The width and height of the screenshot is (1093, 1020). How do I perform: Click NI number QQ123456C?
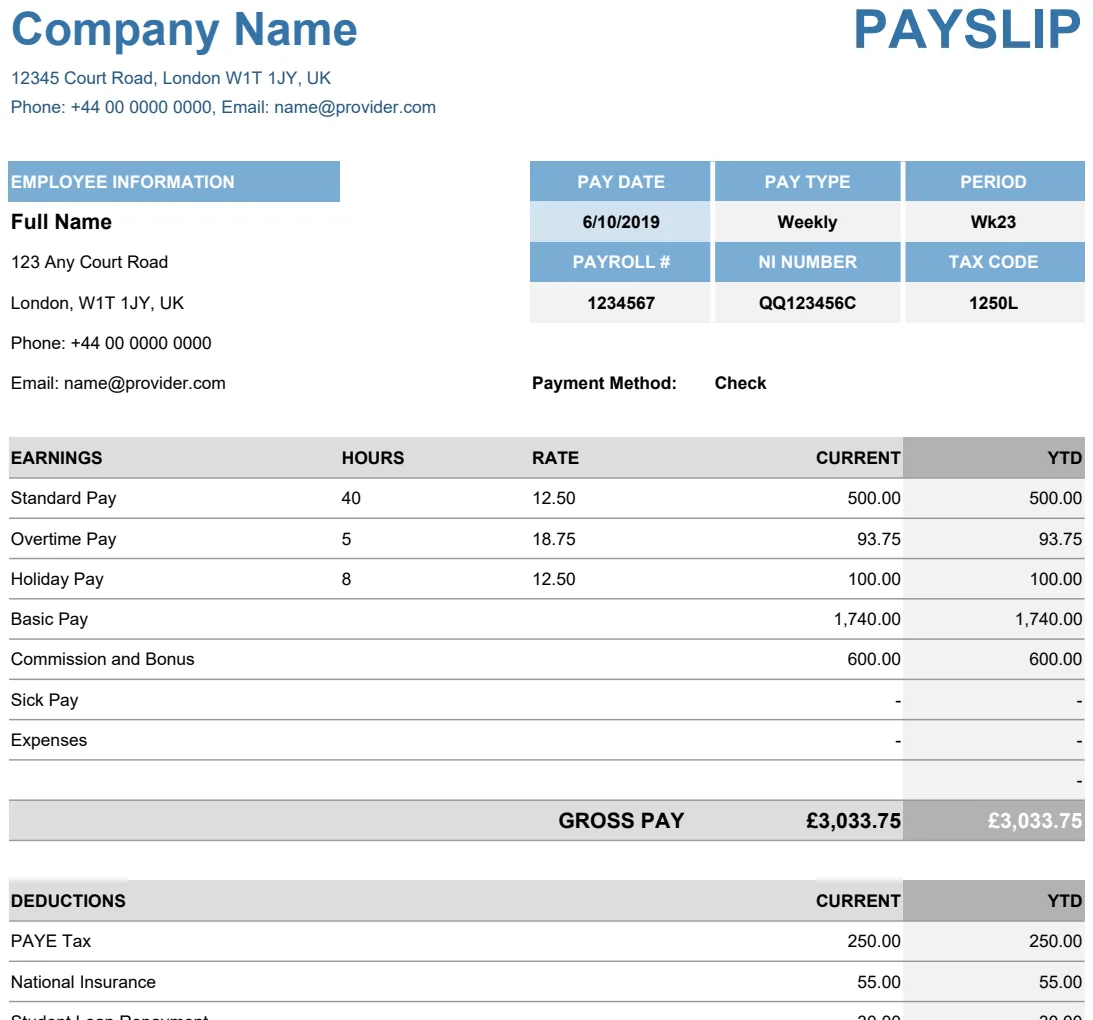[x=807, y=303]
